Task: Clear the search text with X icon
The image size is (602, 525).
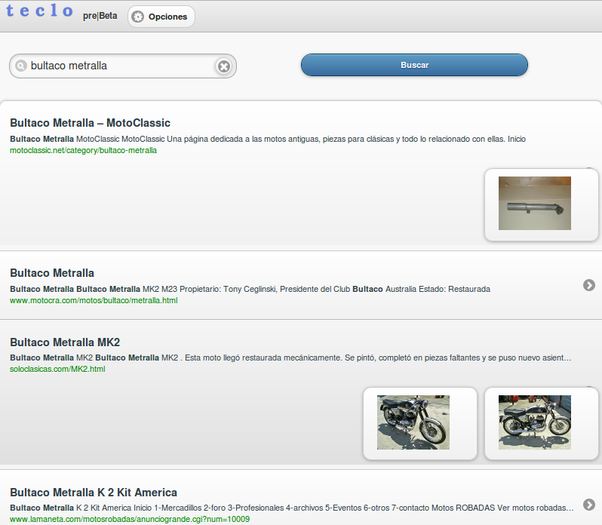Action: point(224,66)
